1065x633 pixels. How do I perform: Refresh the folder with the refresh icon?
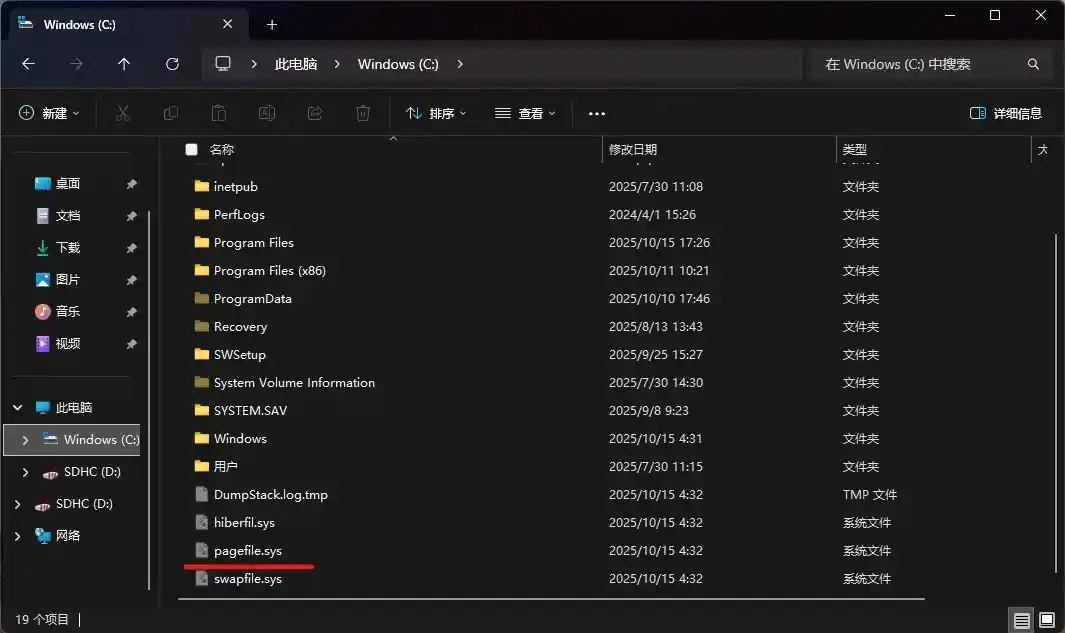pyautogui.click(x=172, y=63)
